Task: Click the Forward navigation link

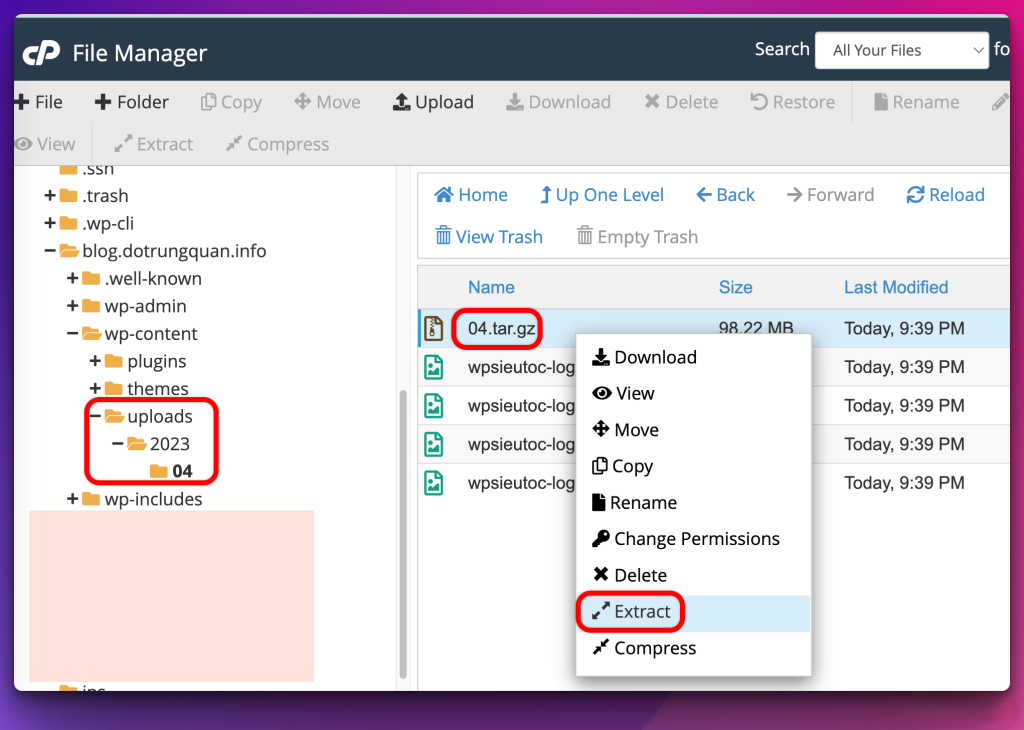Action: (x=830, y=194)
